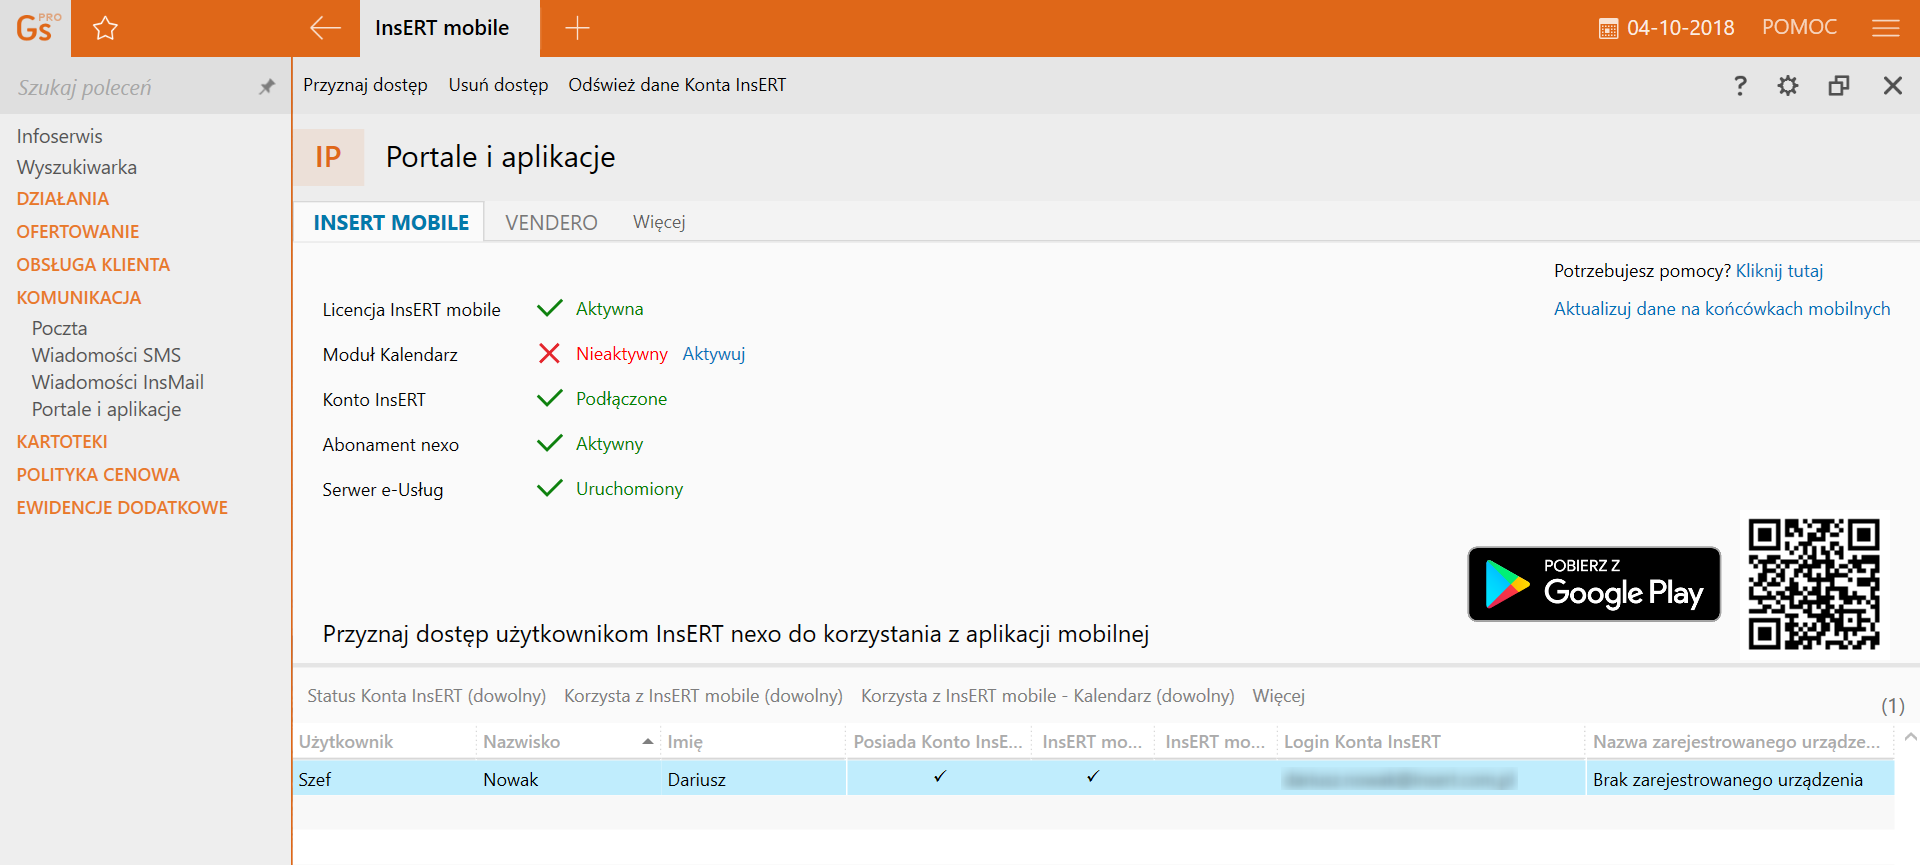
Task: Open a new tab with plus icon
Action: tap(577, 28)
